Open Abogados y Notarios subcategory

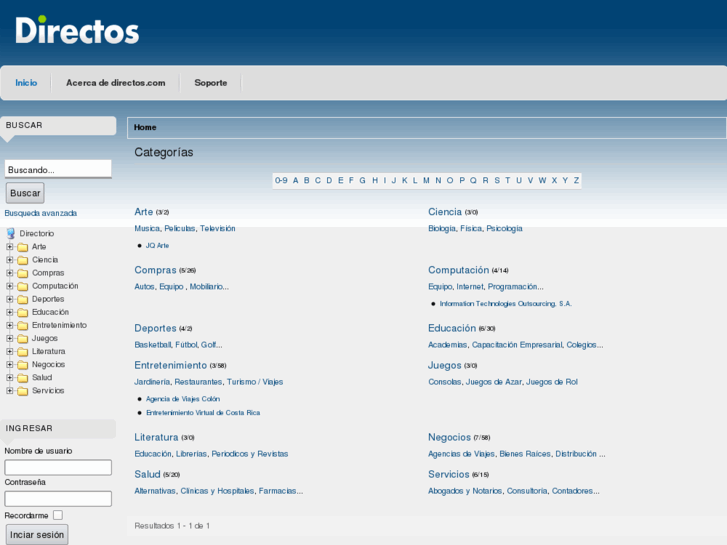click(x=465, y=491)
